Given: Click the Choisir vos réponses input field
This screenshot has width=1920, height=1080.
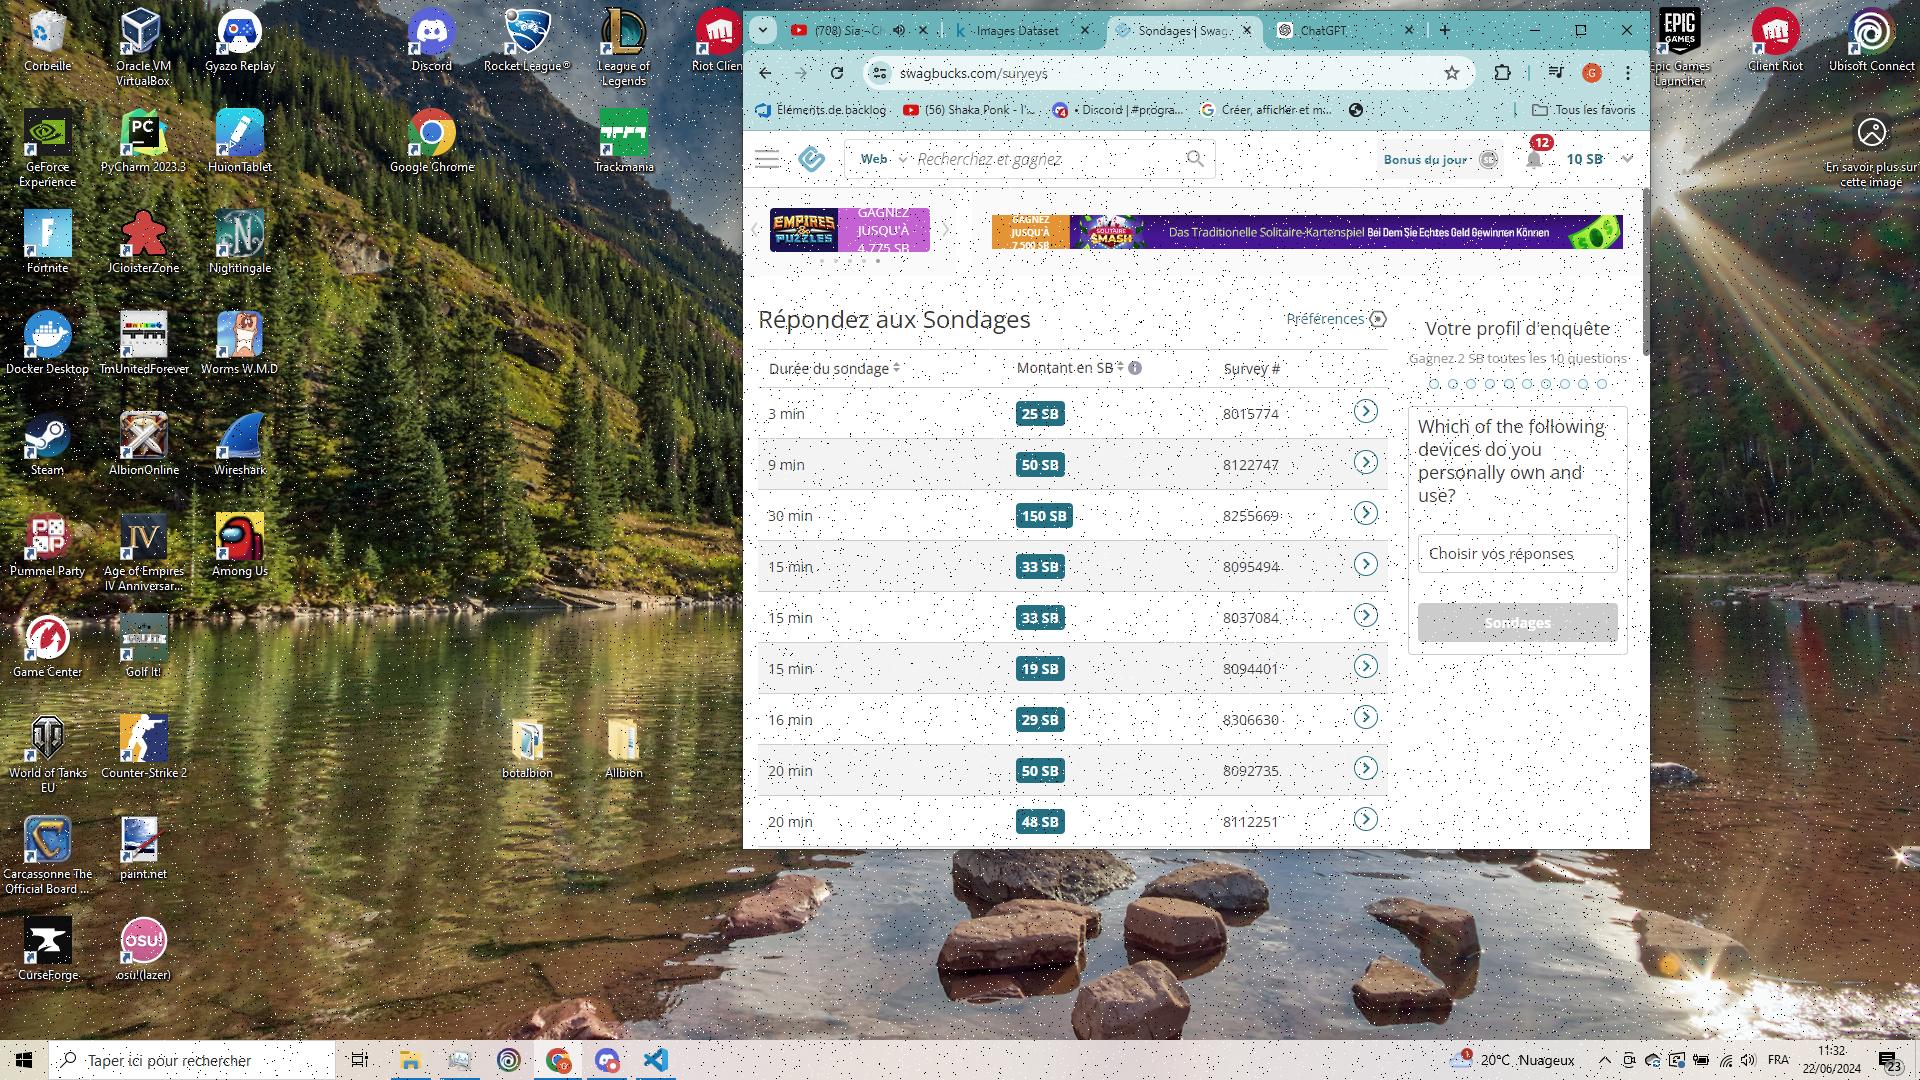Looking at the screenshot, I should (1516, 551).
